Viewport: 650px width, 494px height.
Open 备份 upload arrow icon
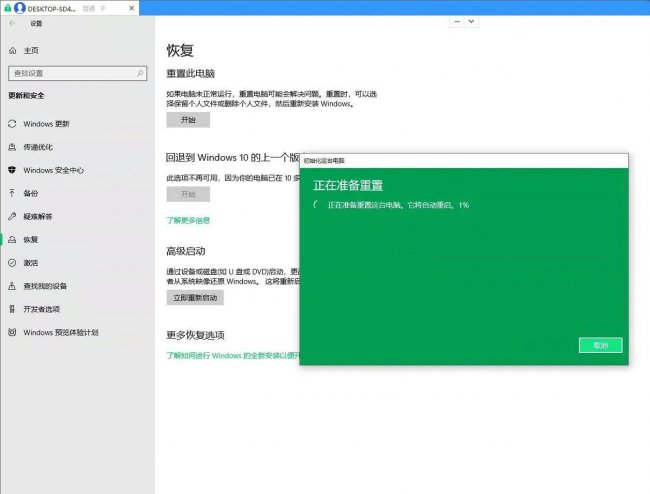[x=12, y=193]
